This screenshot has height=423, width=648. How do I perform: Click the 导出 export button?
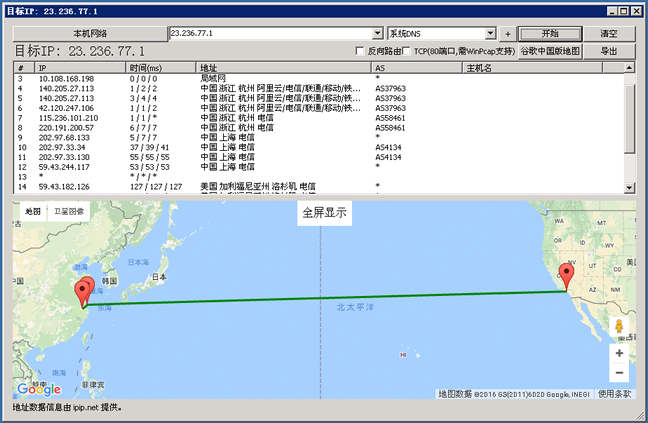pyautogui.click(x=608, y=50)
